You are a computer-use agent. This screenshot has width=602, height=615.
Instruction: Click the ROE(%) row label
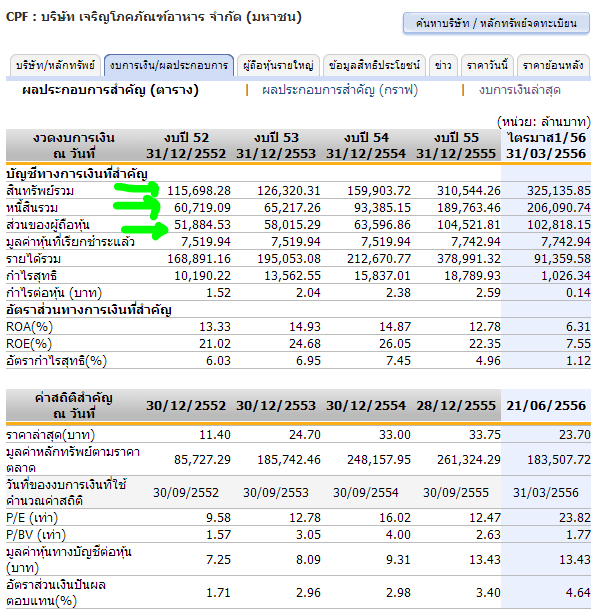[x=29, y=344]
